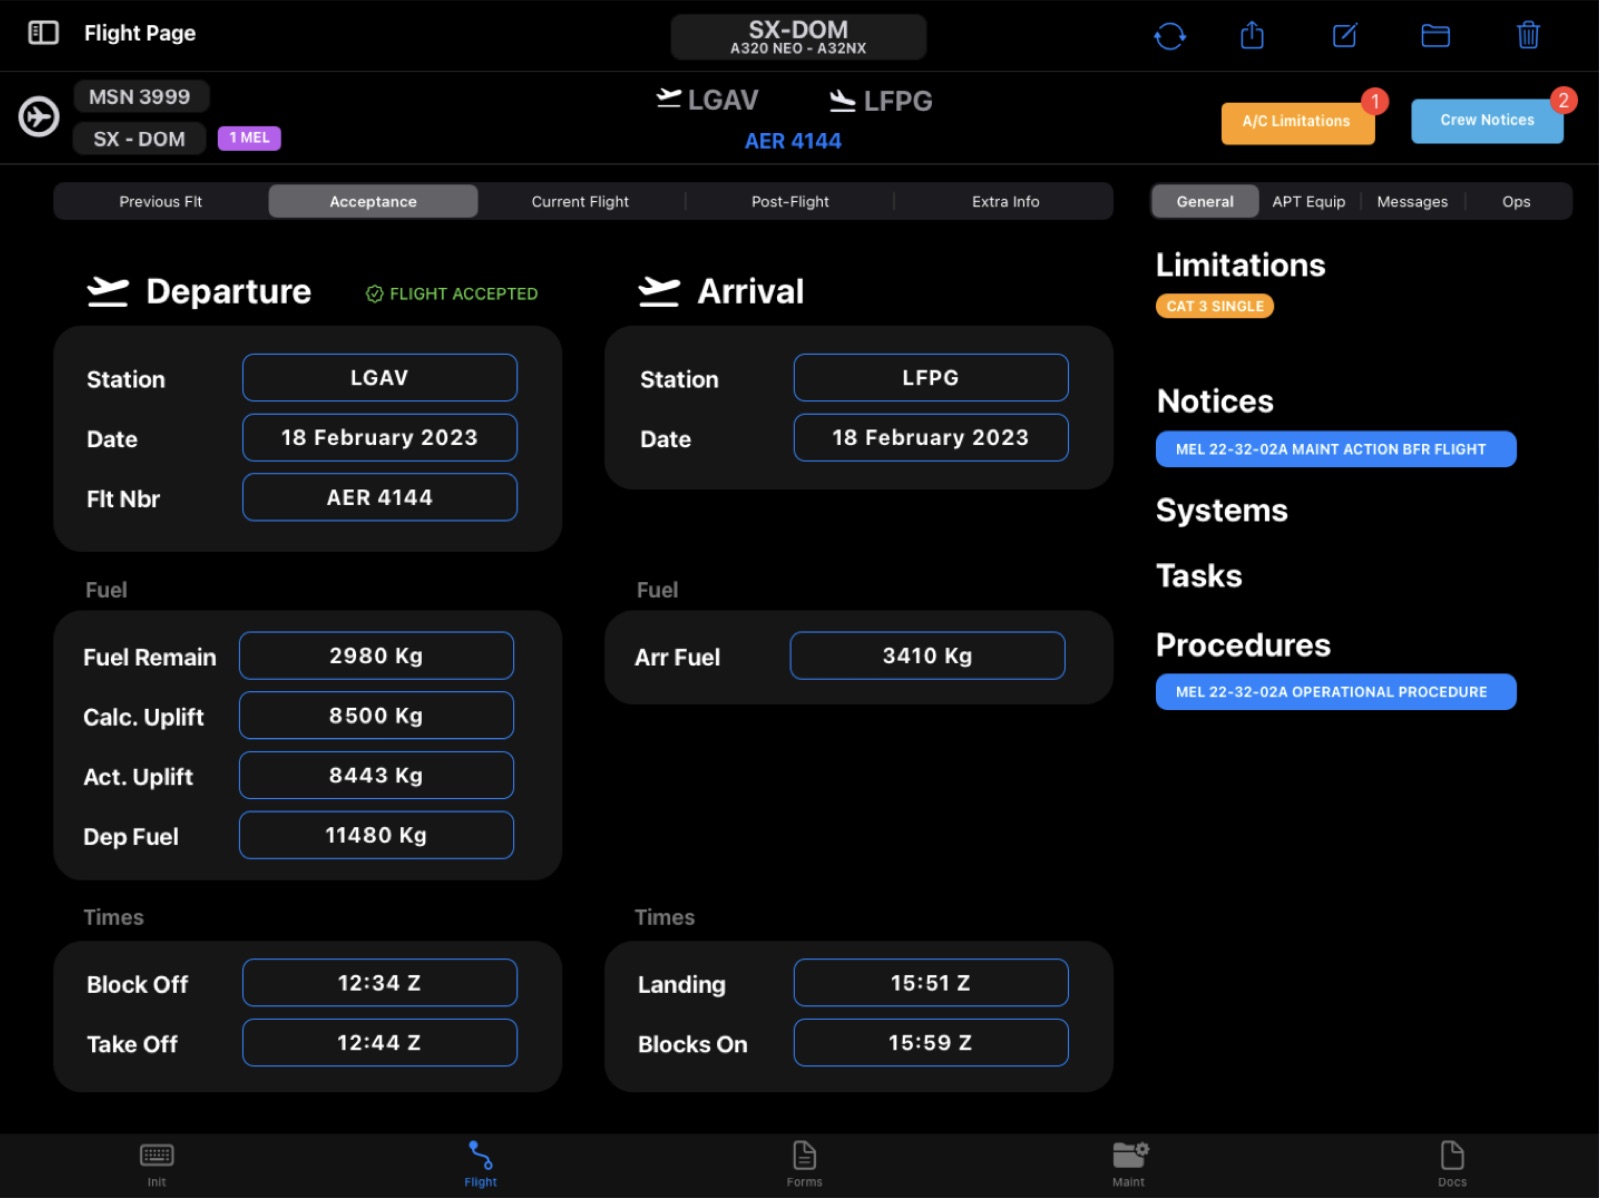Screen dimensions: 1600x1198
Task: Switch to Ops segment
Action: tap(1516, 201)
